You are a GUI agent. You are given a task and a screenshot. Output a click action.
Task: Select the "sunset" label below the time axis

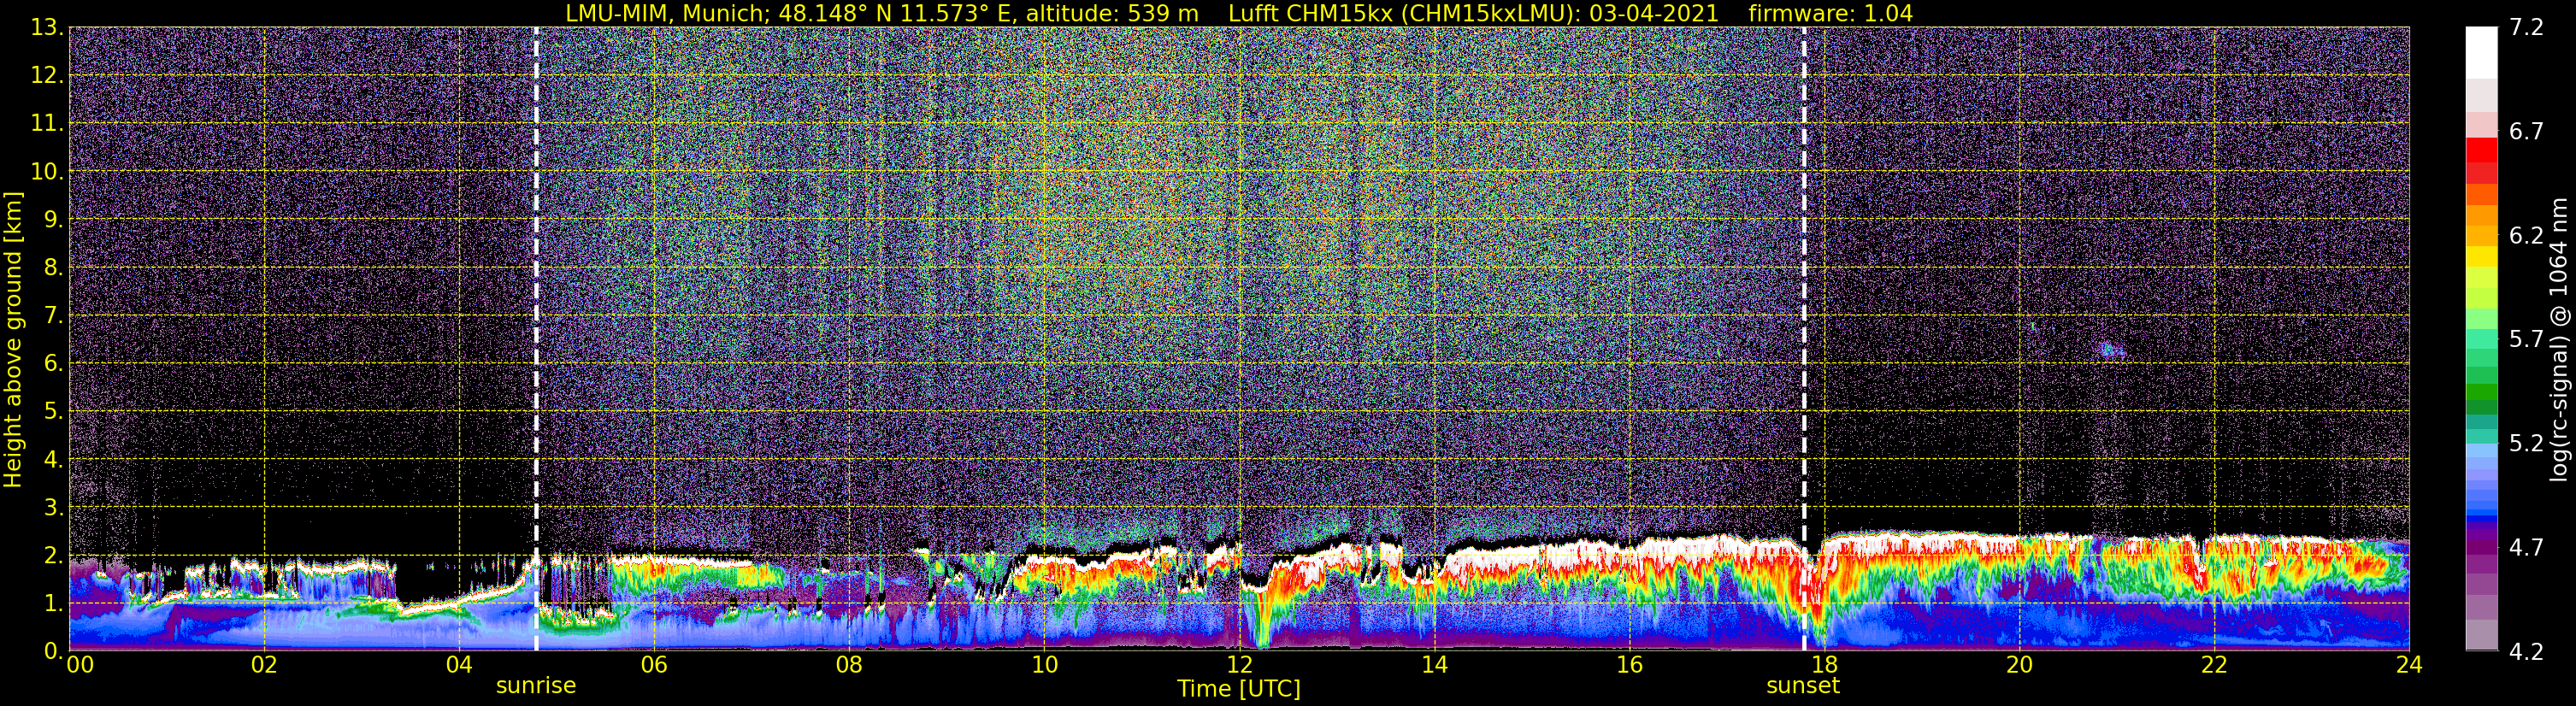tap(1803, 686)
